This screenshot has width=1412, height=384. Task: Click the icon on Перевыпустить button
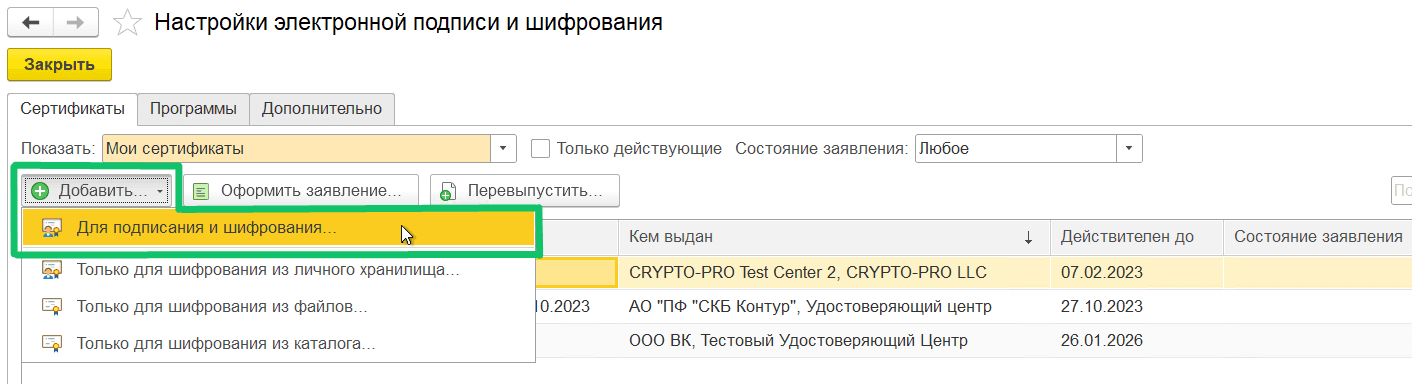(x=448, y=190)
